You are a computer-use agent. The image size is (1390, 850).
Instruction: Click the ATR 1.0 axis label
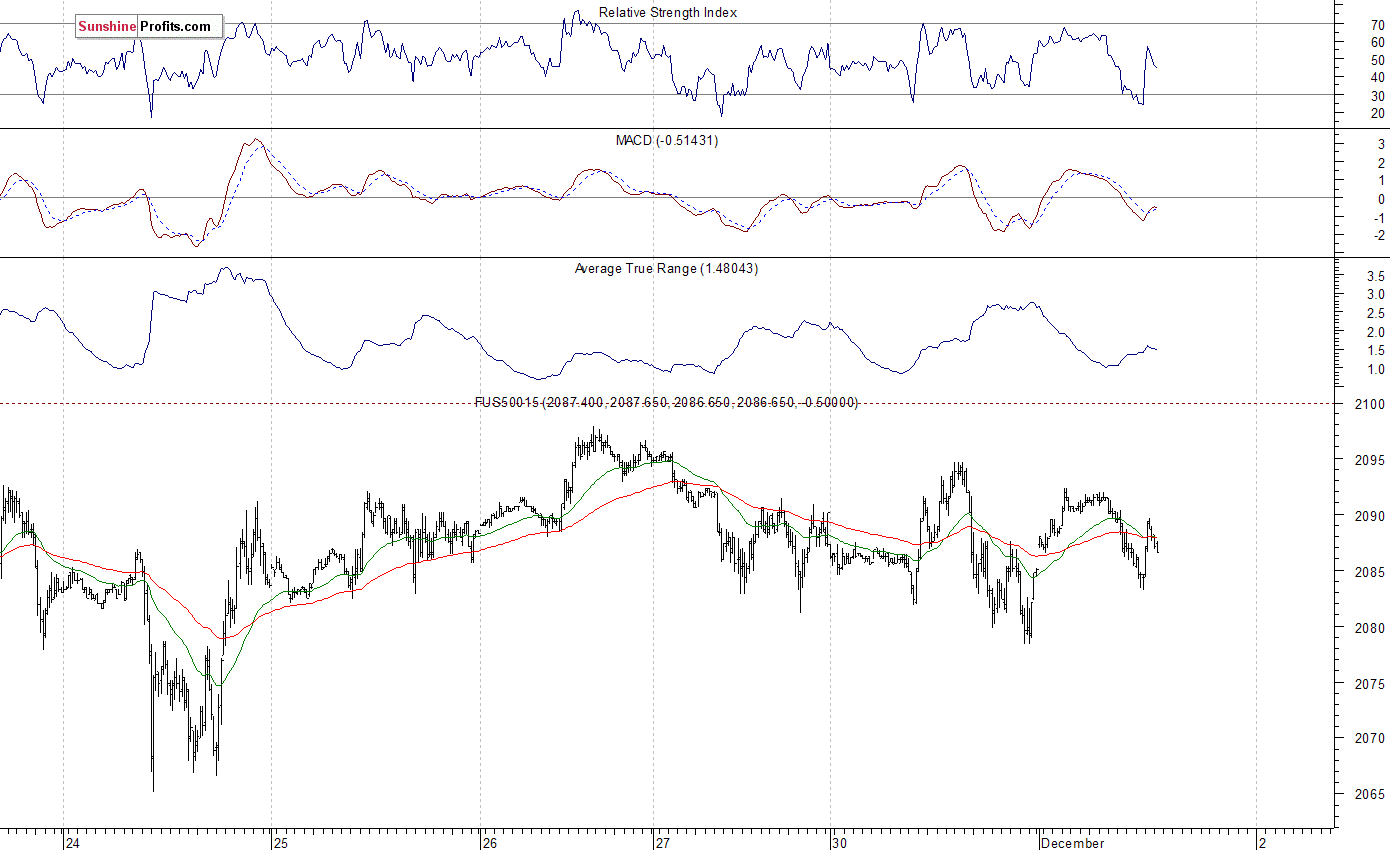coord(1375,370)
